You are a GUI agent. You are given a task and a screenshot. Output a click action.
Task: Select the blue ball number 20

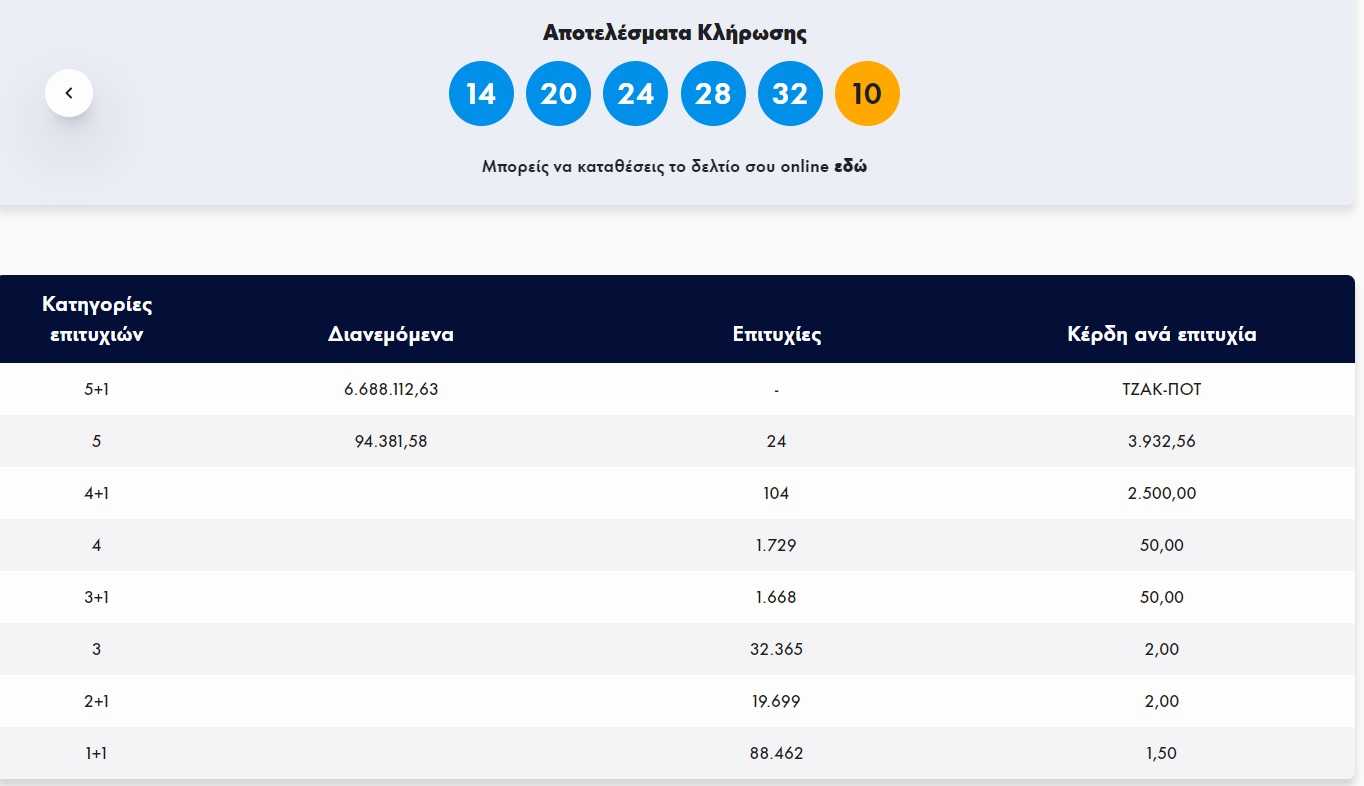tap(558, 94)
